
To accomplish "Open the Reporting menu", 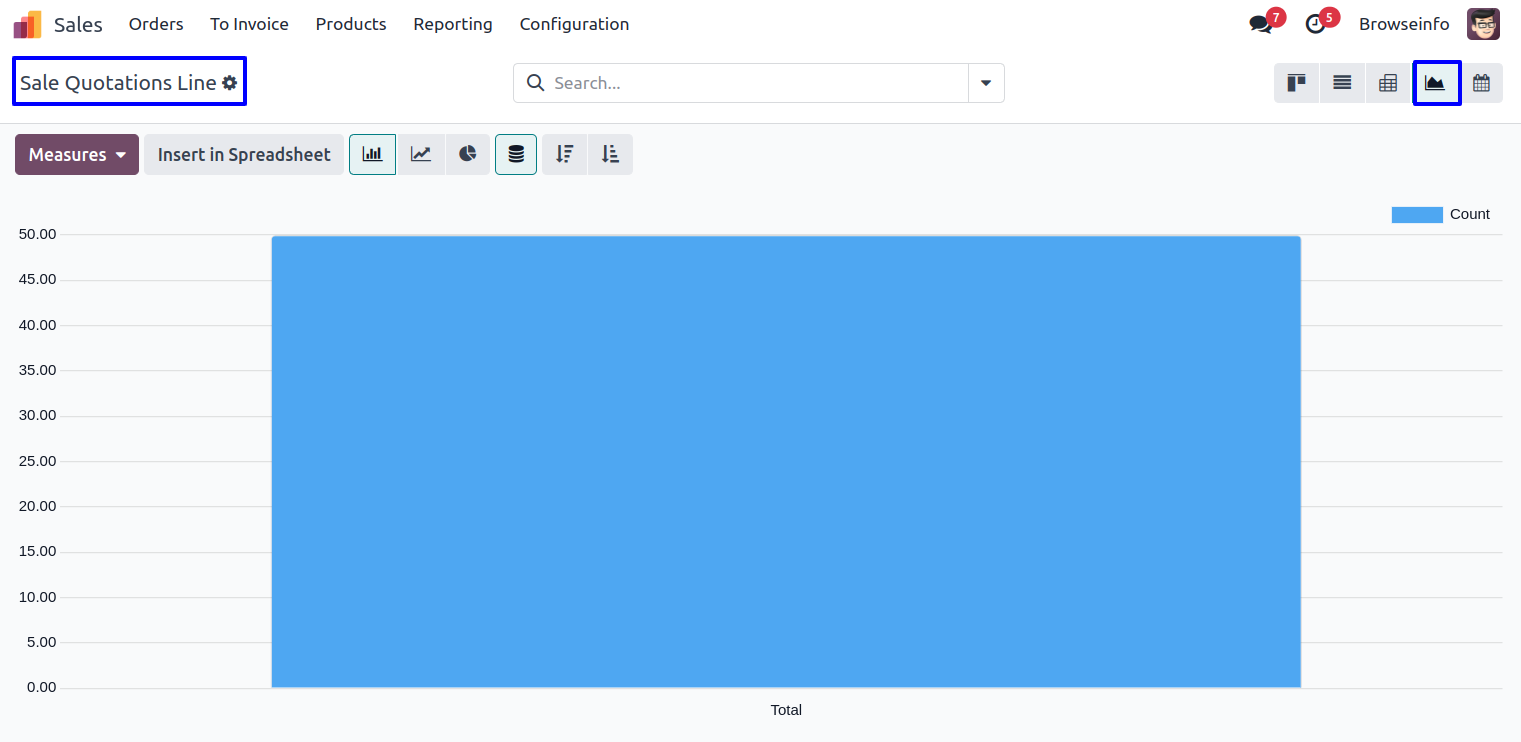I will click(x=453, y=24).
